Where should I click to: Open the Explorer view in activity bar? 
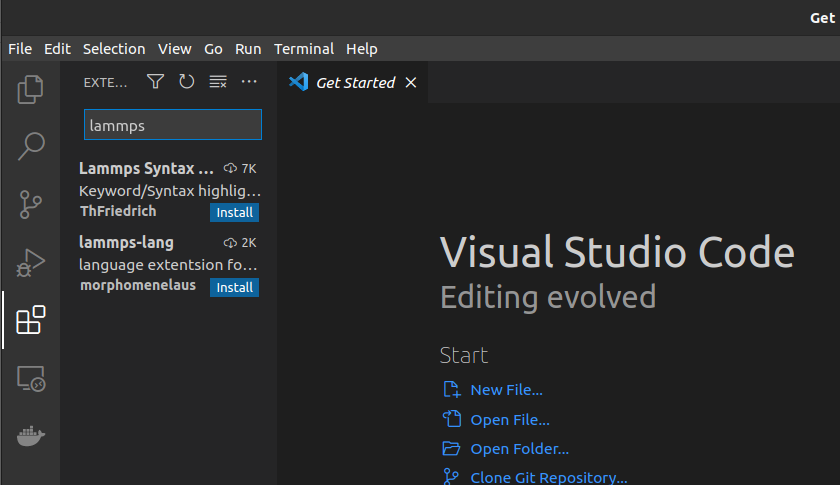pos(31,89)
